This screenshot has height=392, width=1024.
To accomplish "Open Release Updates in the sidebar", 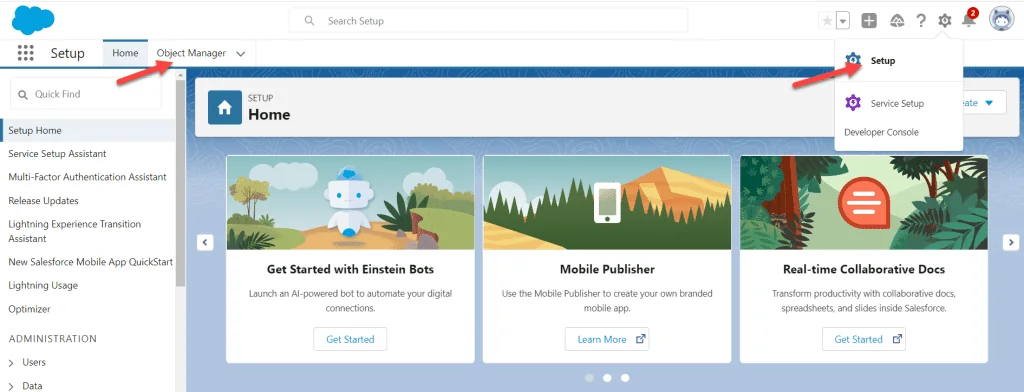I will point(43,201).
